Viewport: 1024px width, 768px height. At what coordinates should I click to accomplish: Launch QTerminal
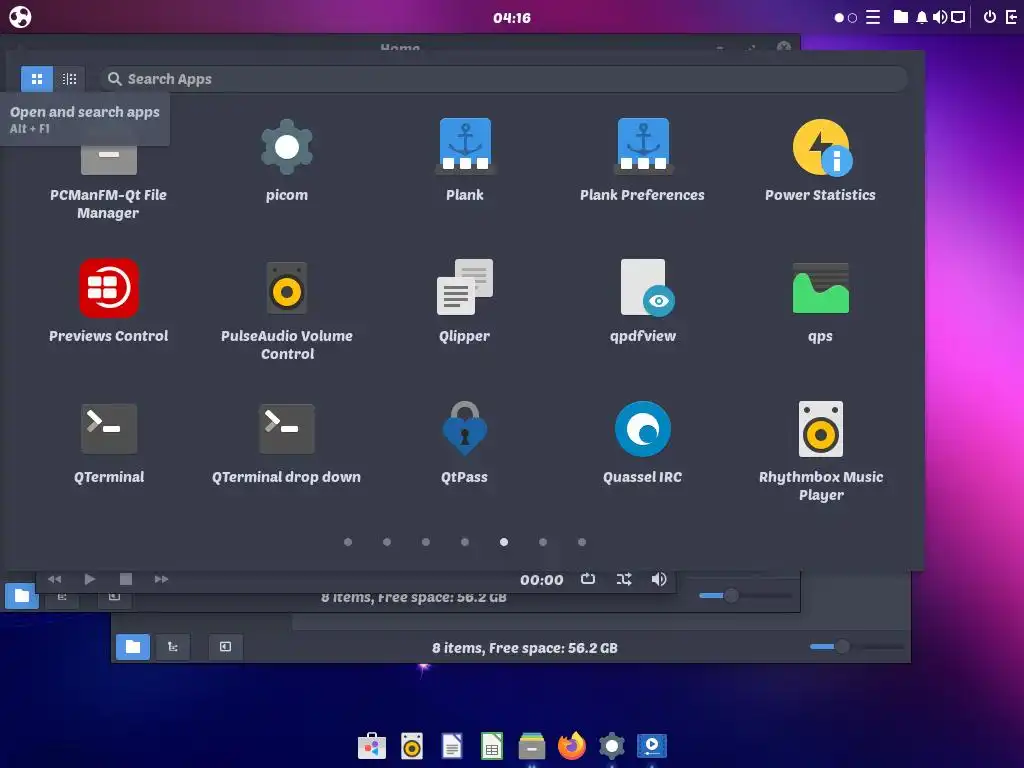[108, 443]
